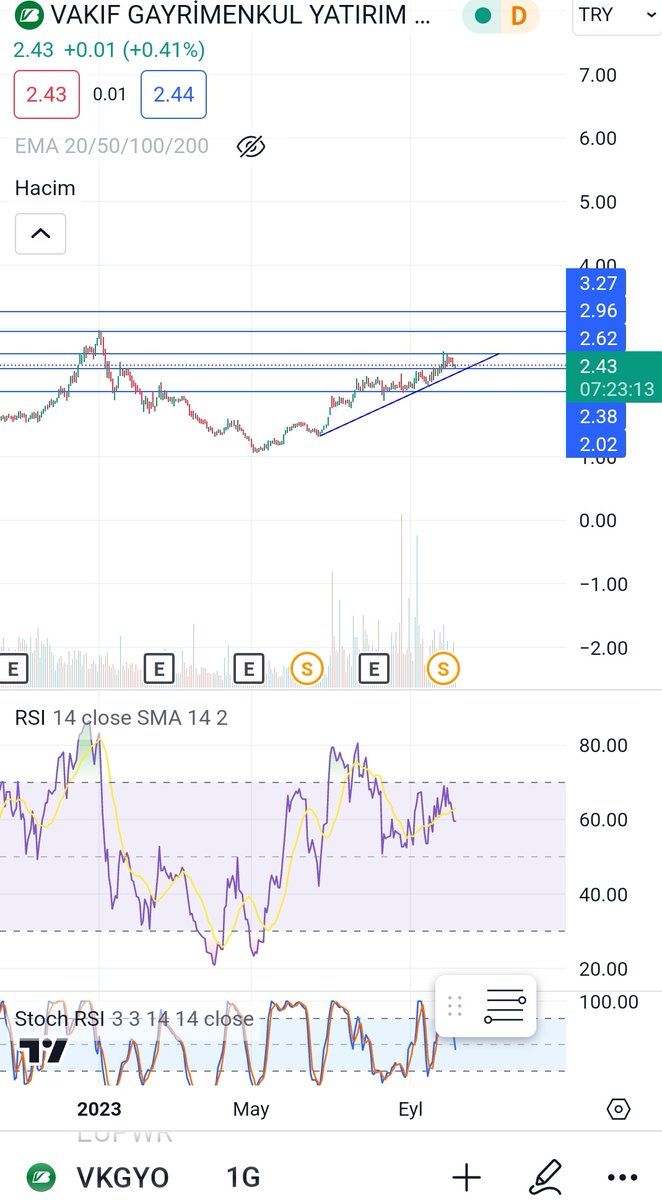The width and height of the screenshot is (662, 1200).
Task: Click the green market status dot
Action: pyautogui.click(x=483, y=16)
